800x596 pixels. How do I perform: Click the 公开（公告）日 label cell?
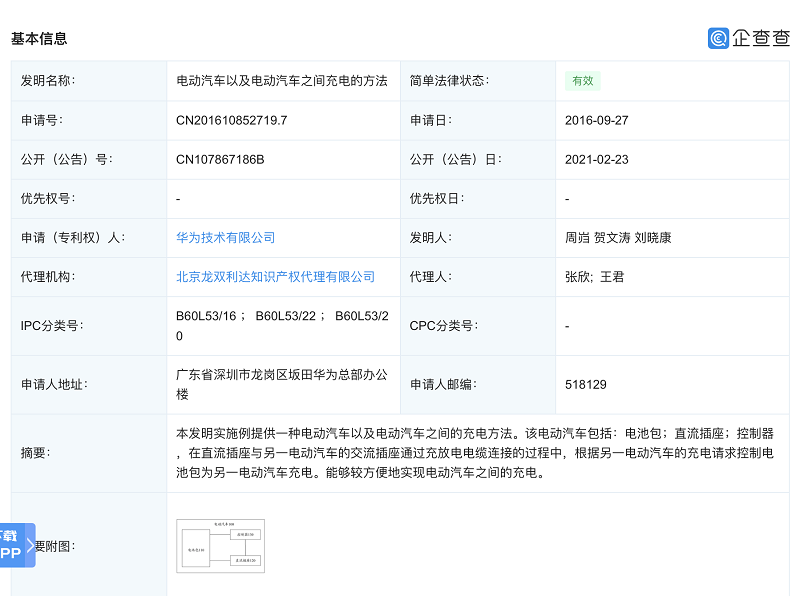pyautogui.click(x=478, y=160)
